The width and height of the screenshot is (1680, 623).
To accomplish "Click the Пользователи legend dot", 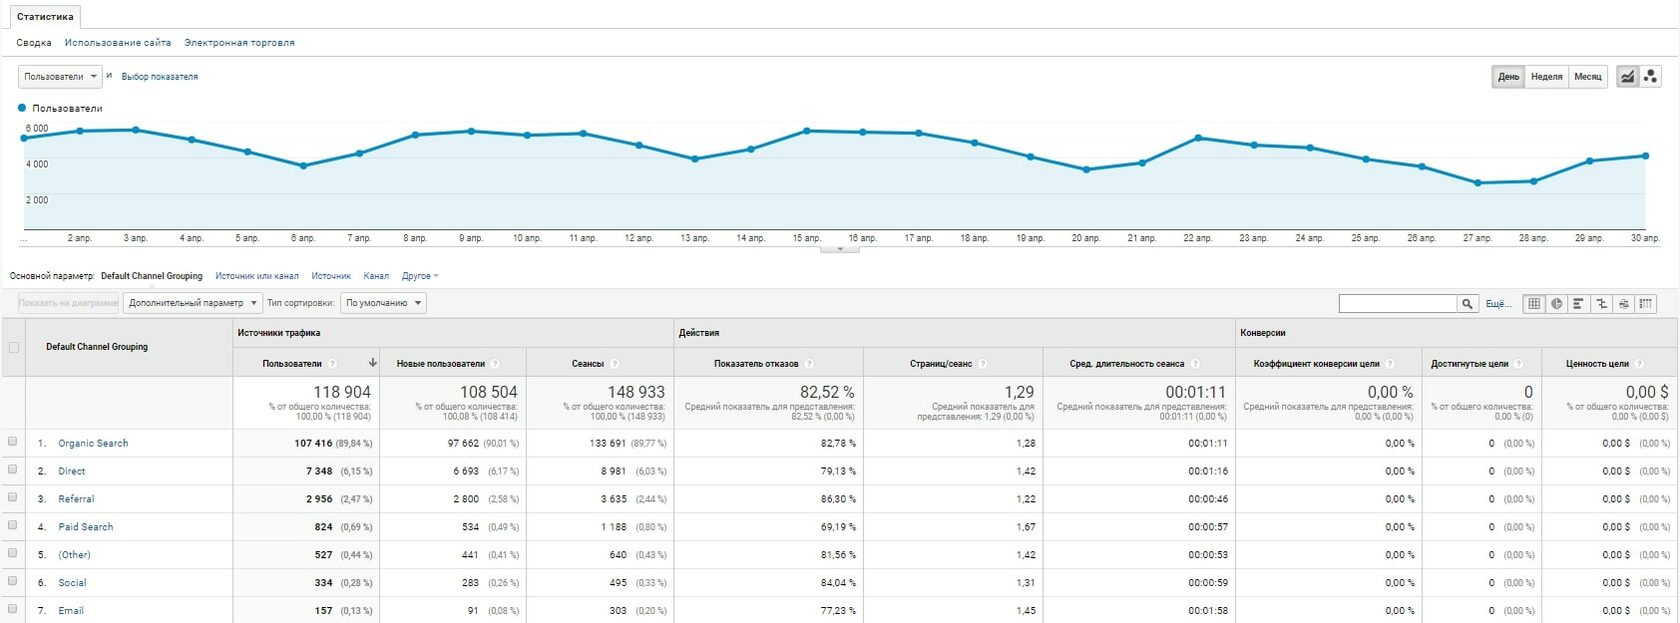I will coord(22,107).
